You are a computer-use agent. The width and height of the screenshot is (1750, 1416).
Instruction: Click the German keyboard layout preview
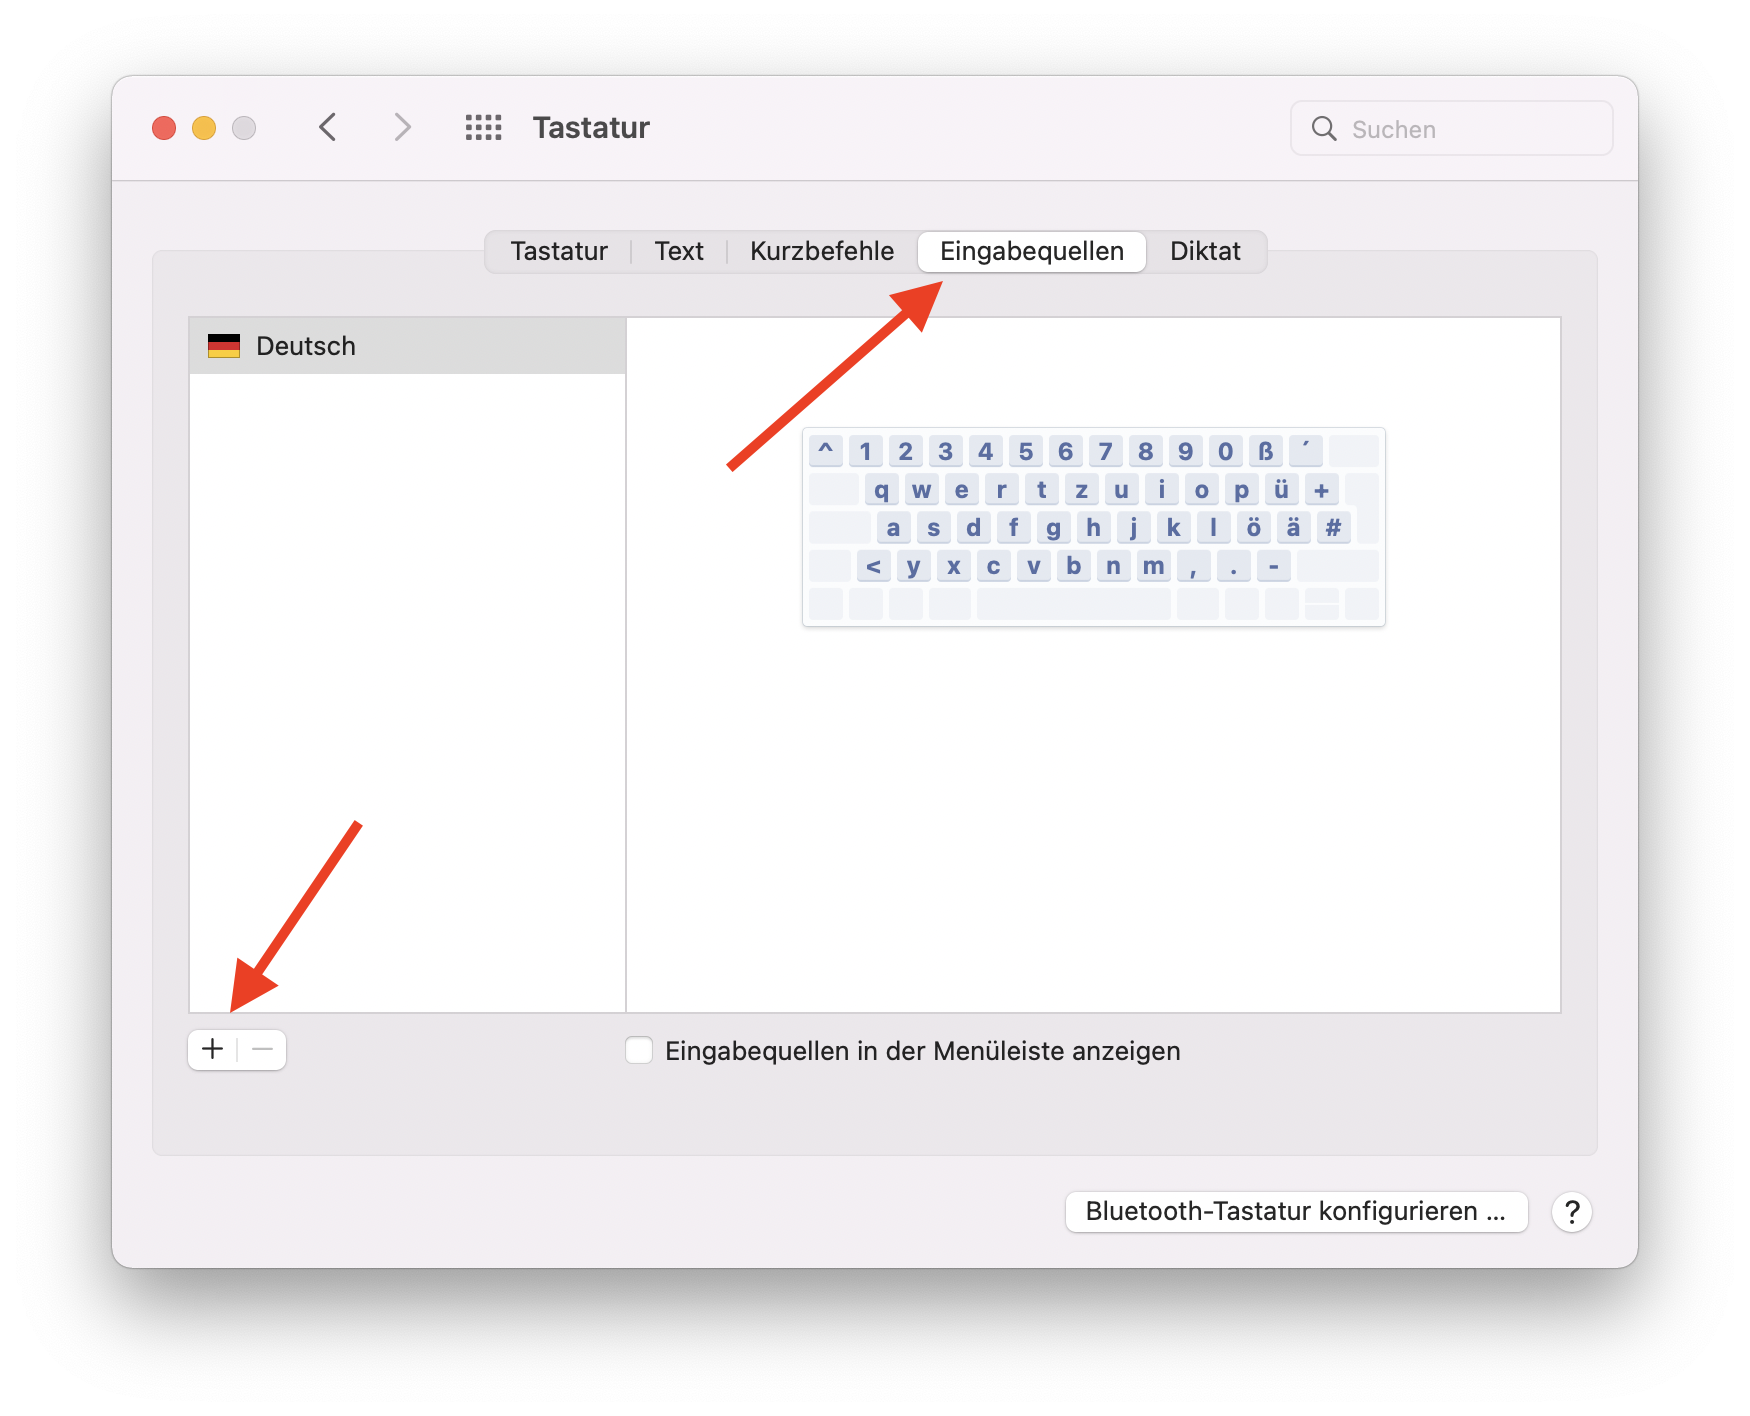(1094, 527)
